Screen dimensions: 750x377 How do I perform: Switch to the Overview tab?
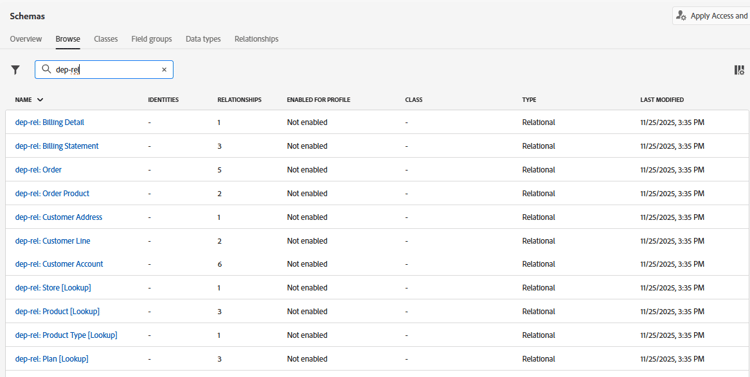click(26, 39)
